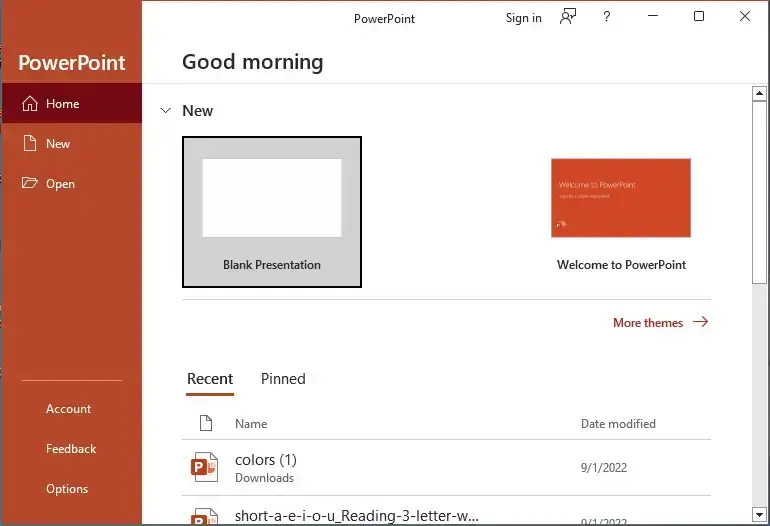Viewport: 770px width, 526px height.
Task: Switch to the Pinned tab
Action: click(x=283, y=379)
